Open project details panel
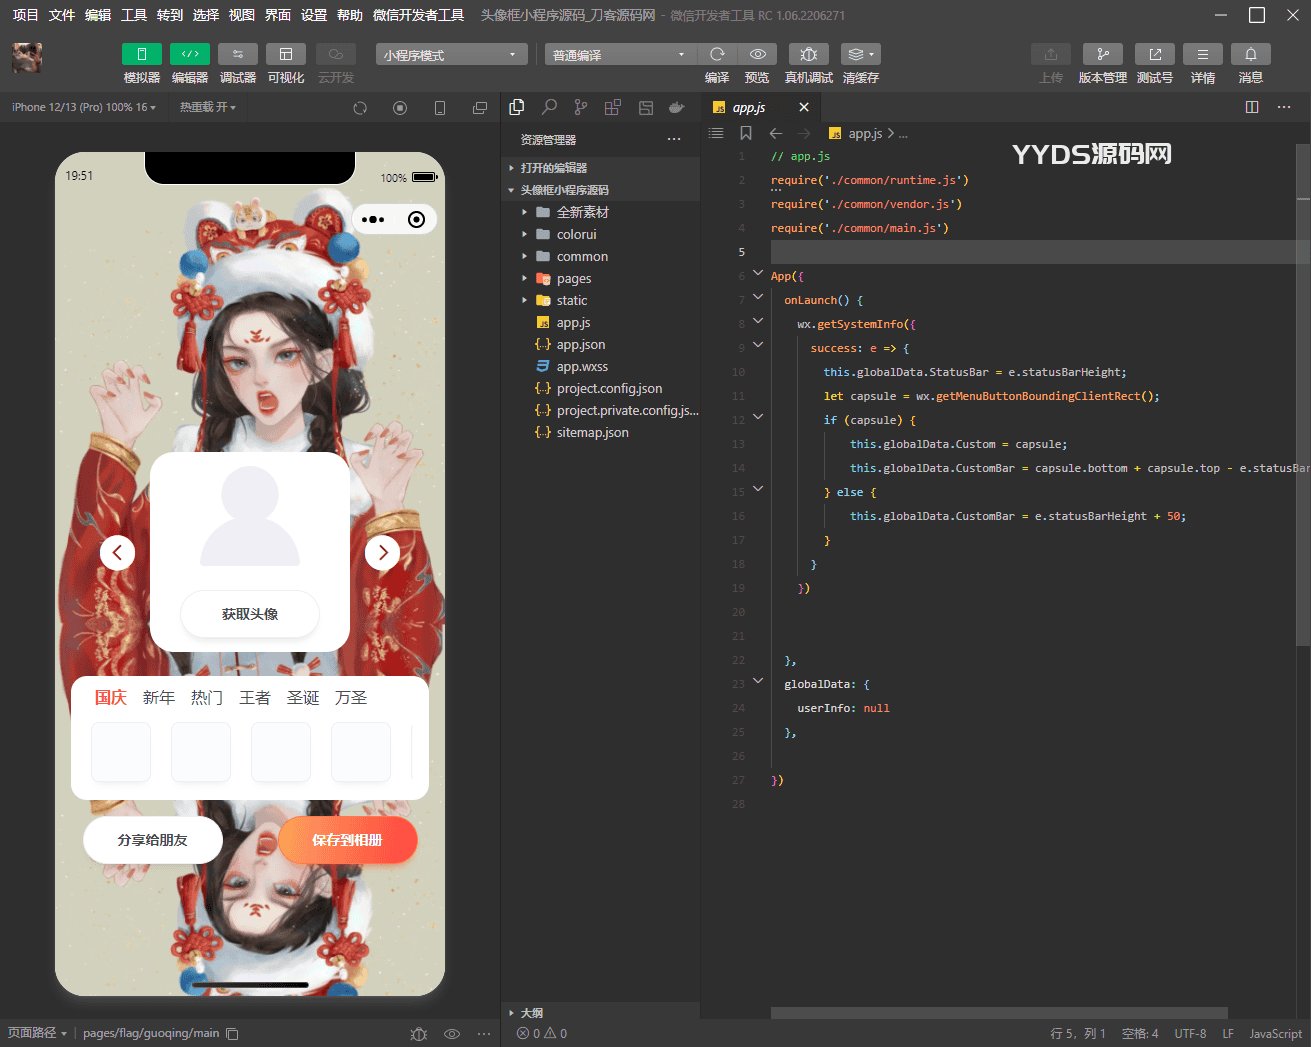The width and height of the screenshot is (1311, 1047). click(1203, 54)
